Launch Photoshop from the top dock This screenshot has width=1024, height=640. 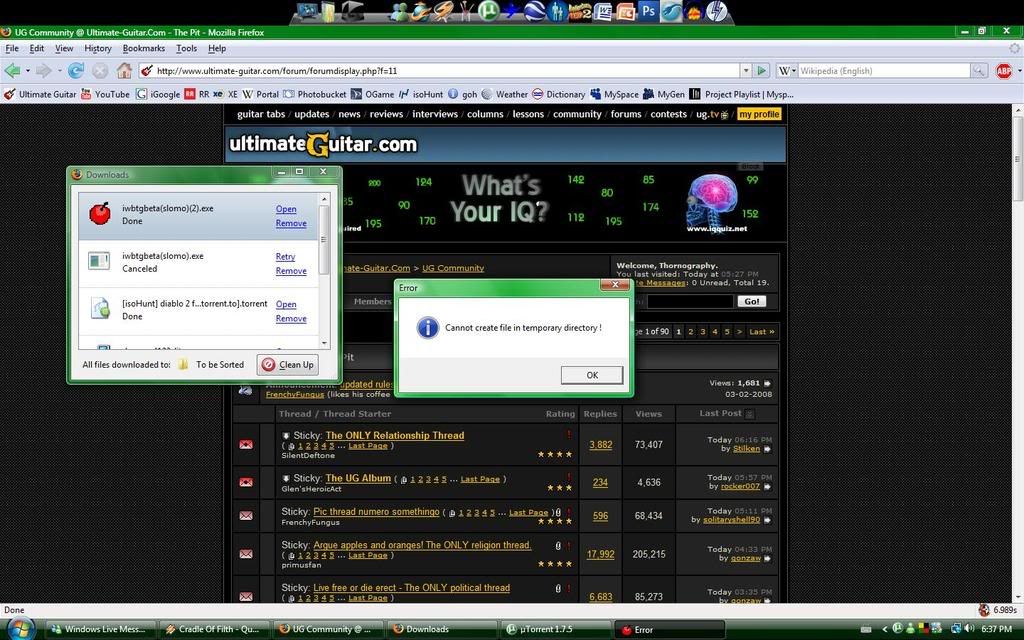(x=648, y=12)
